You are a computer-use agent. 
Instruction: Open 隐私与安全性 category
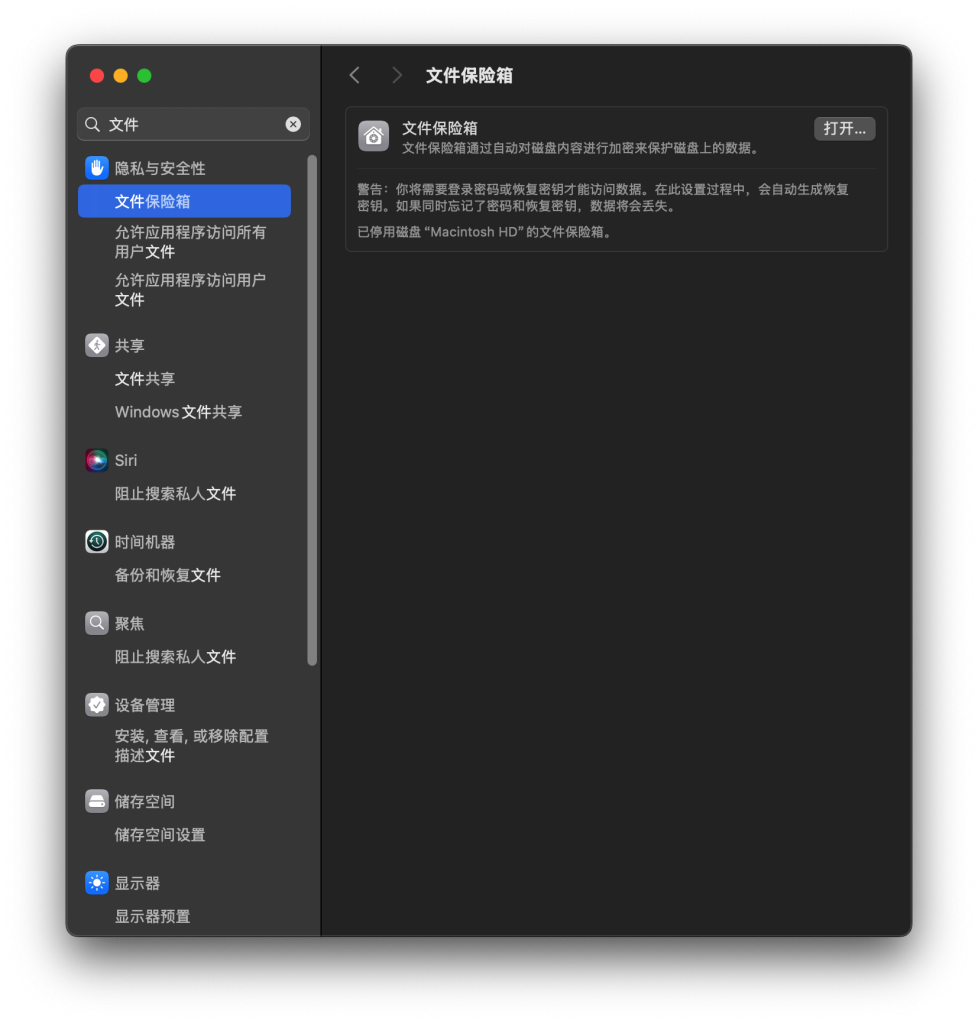tap(160, 168)
